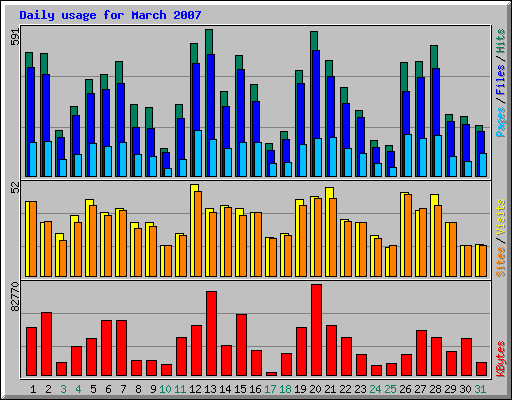The height and width of the screenshot is (400, 512).
Task: Click weekend day label 31
Action: tap(480, 389)
